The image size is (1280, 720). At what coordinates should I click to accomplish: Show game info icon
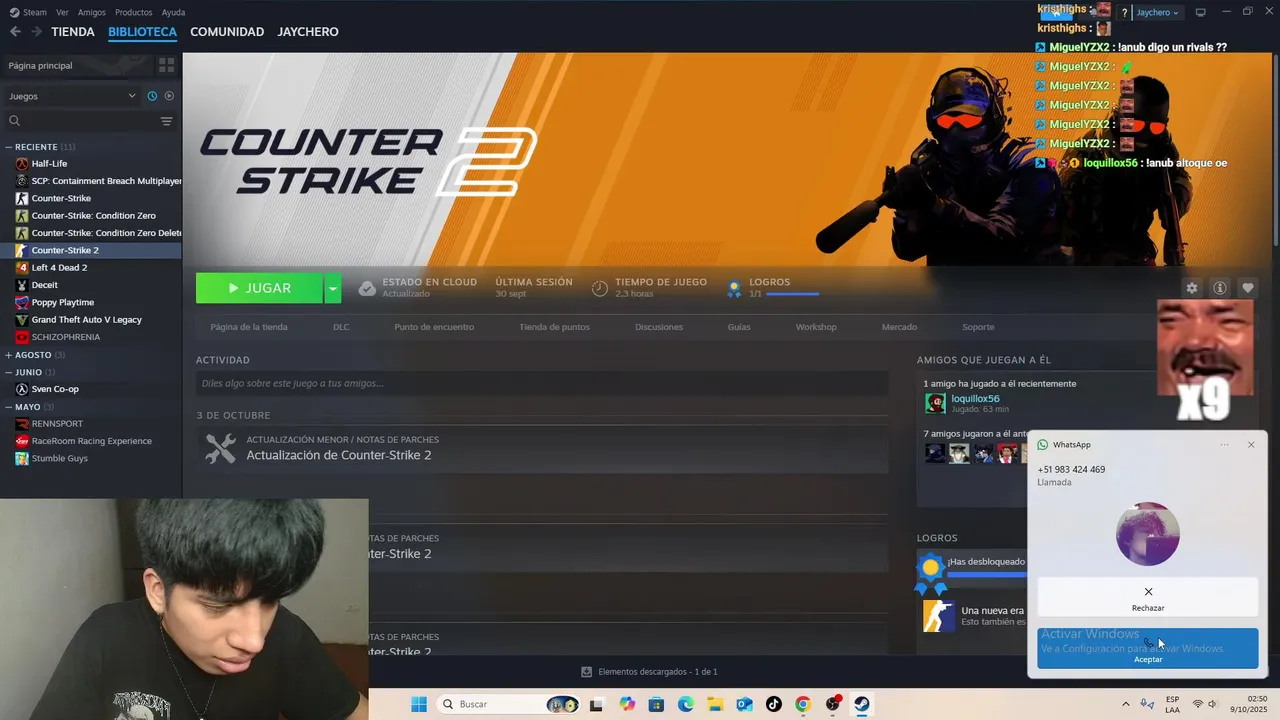(1220, 288)
